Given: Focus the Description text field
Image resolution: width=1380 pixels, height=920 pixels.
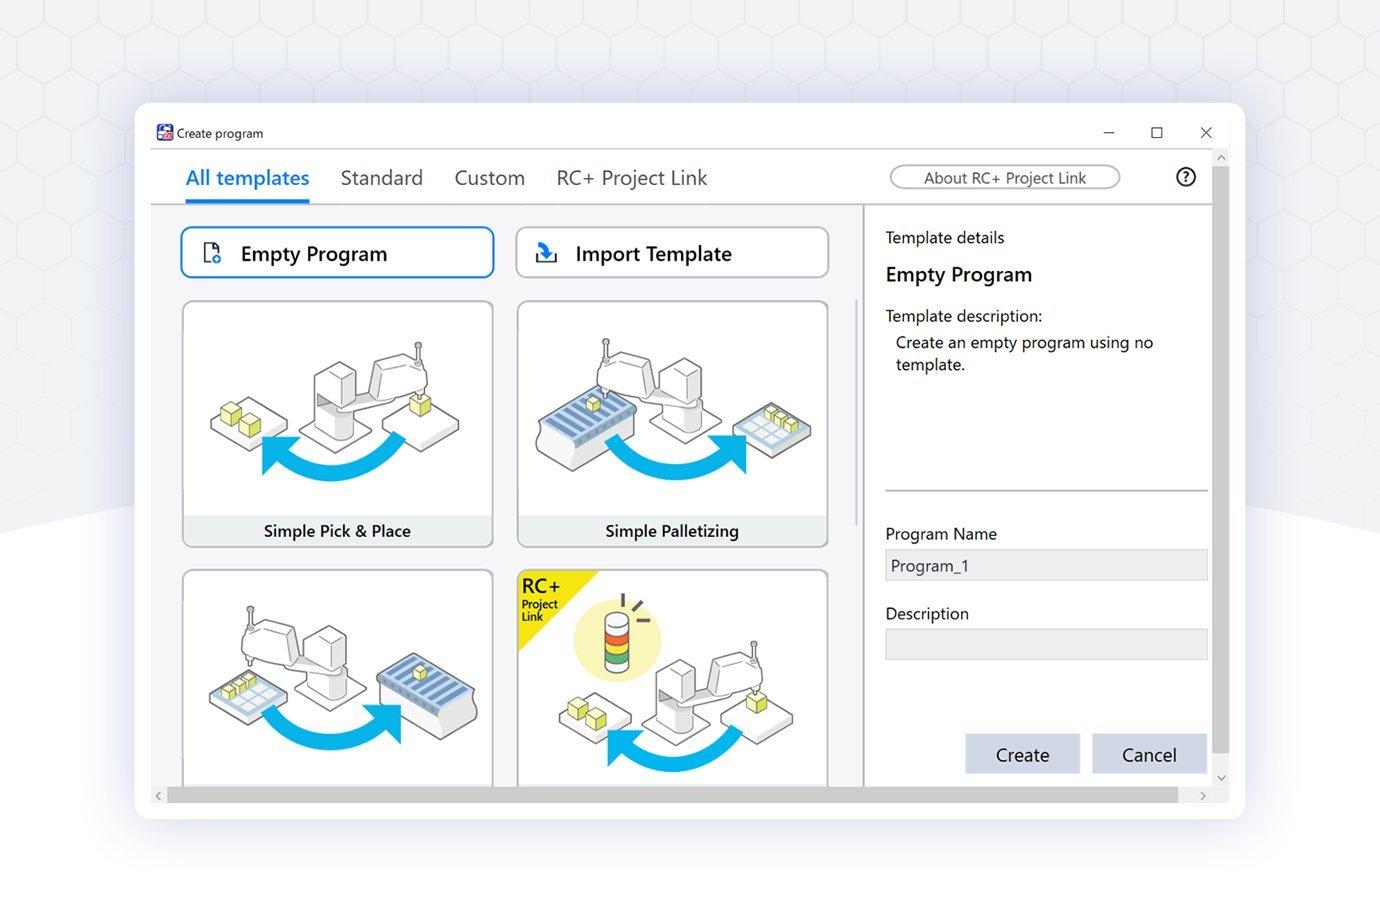Looking at the screenshot, I should point(1045,644).
